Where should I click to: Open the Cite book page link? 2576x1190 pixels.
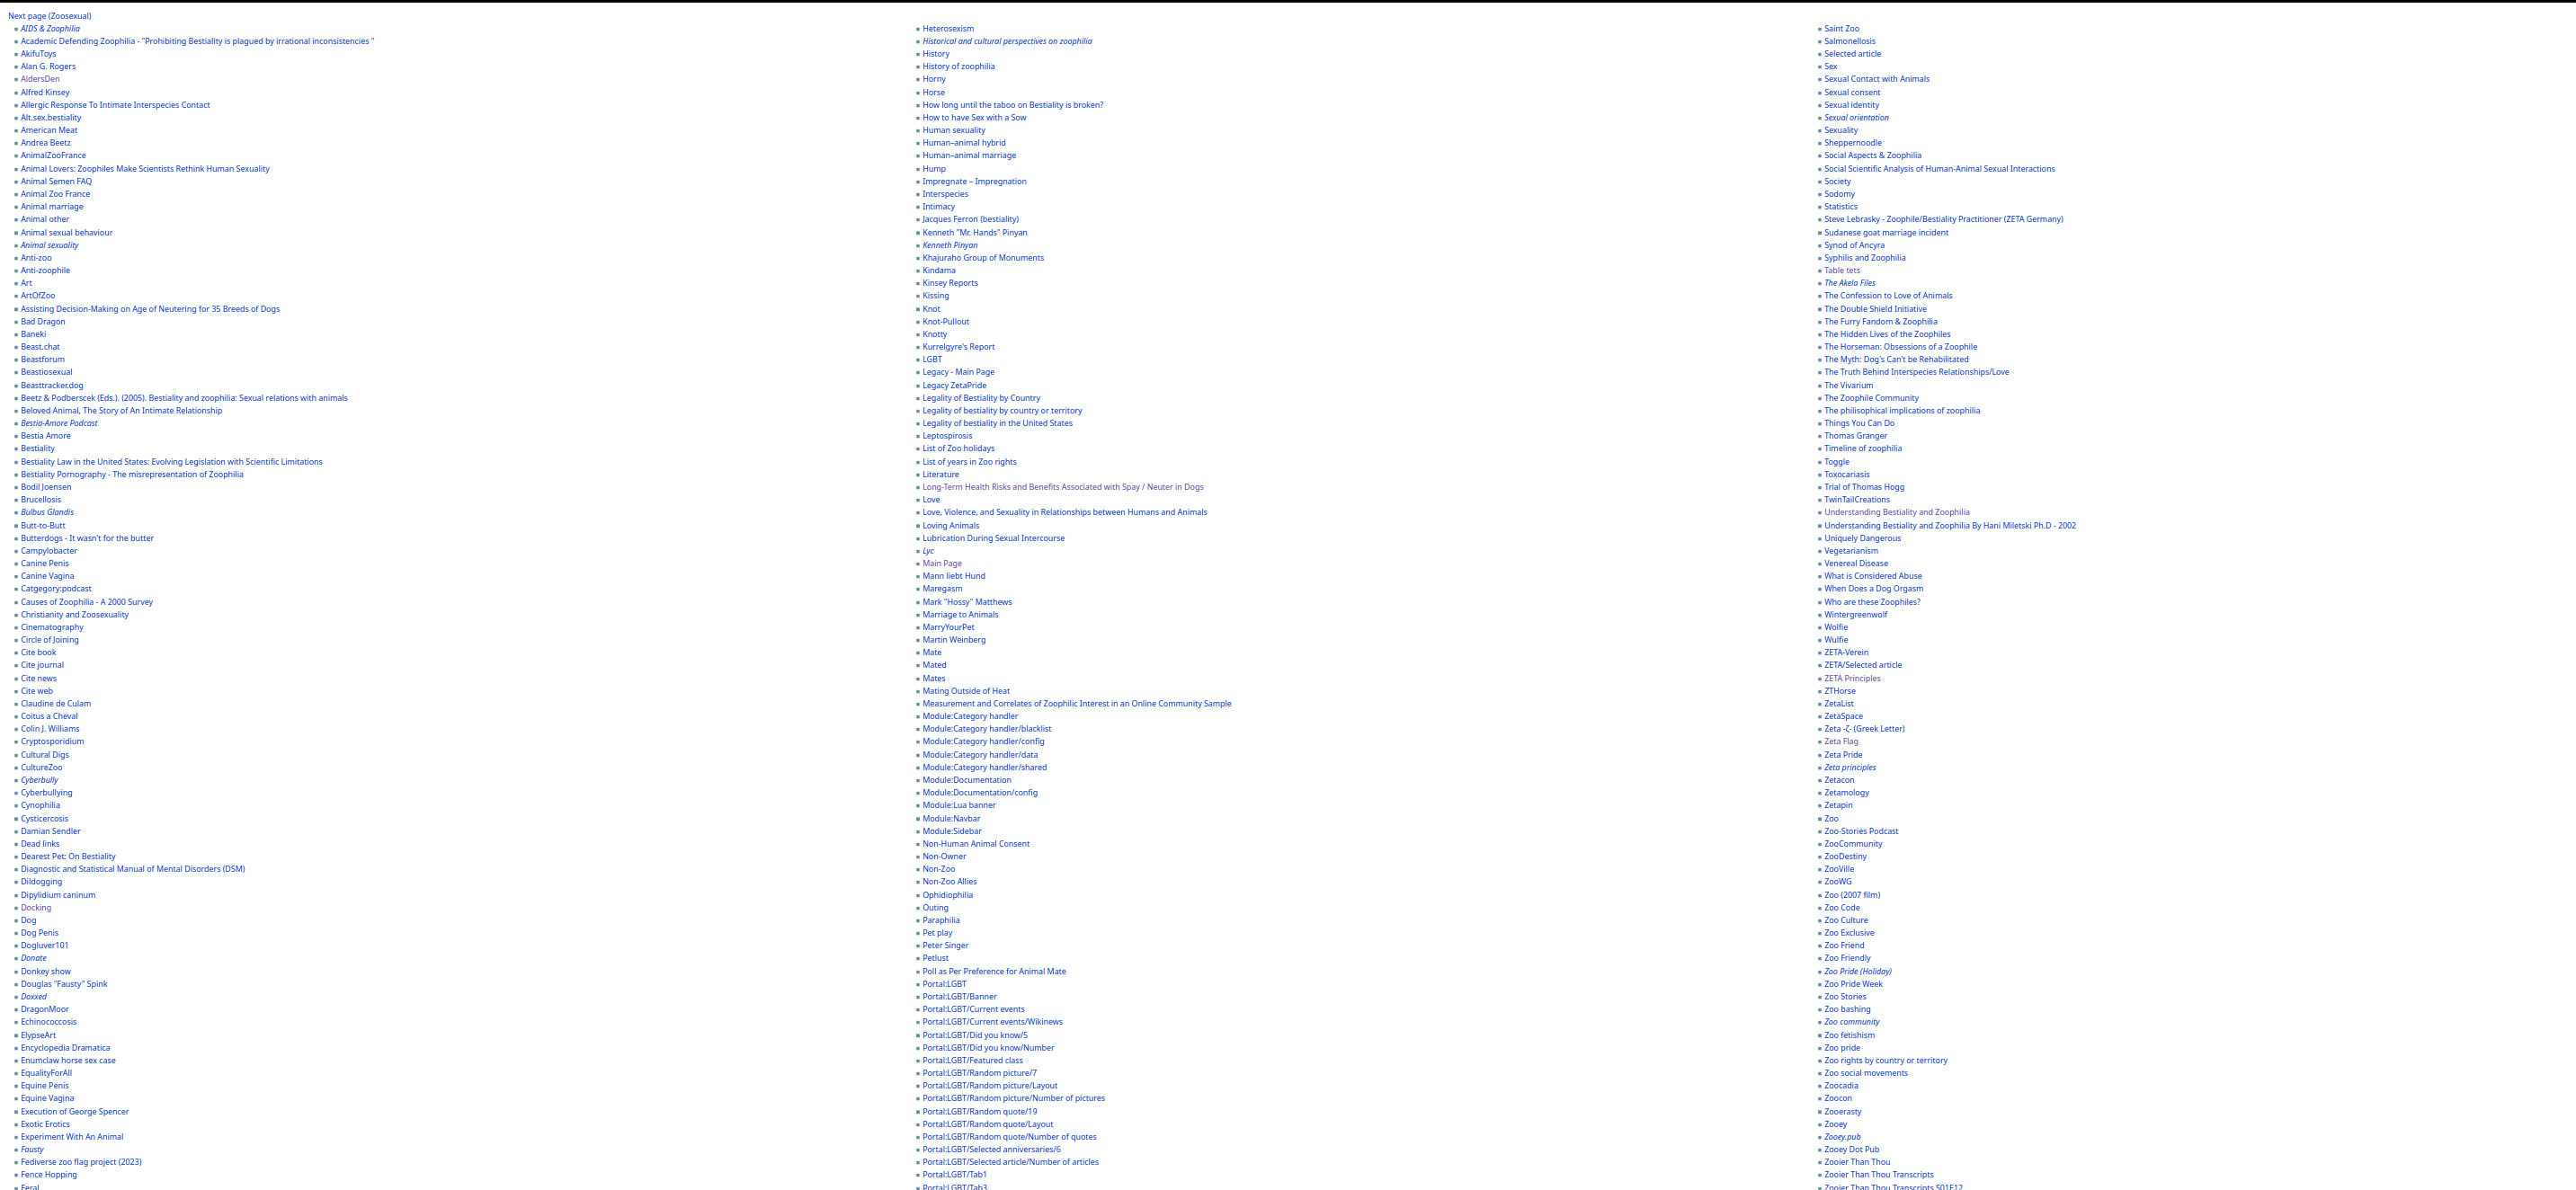38,653
